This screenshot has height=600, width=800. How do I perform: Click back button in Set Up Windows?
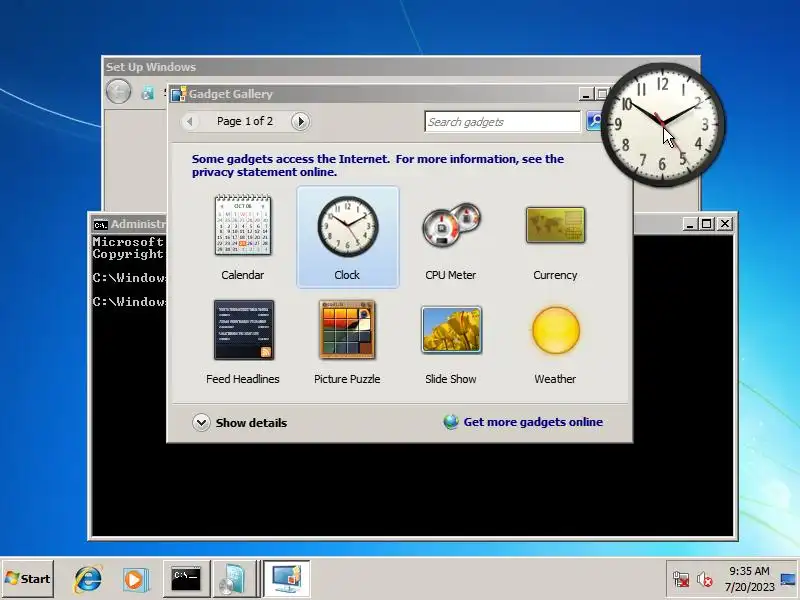click(118, 92)
